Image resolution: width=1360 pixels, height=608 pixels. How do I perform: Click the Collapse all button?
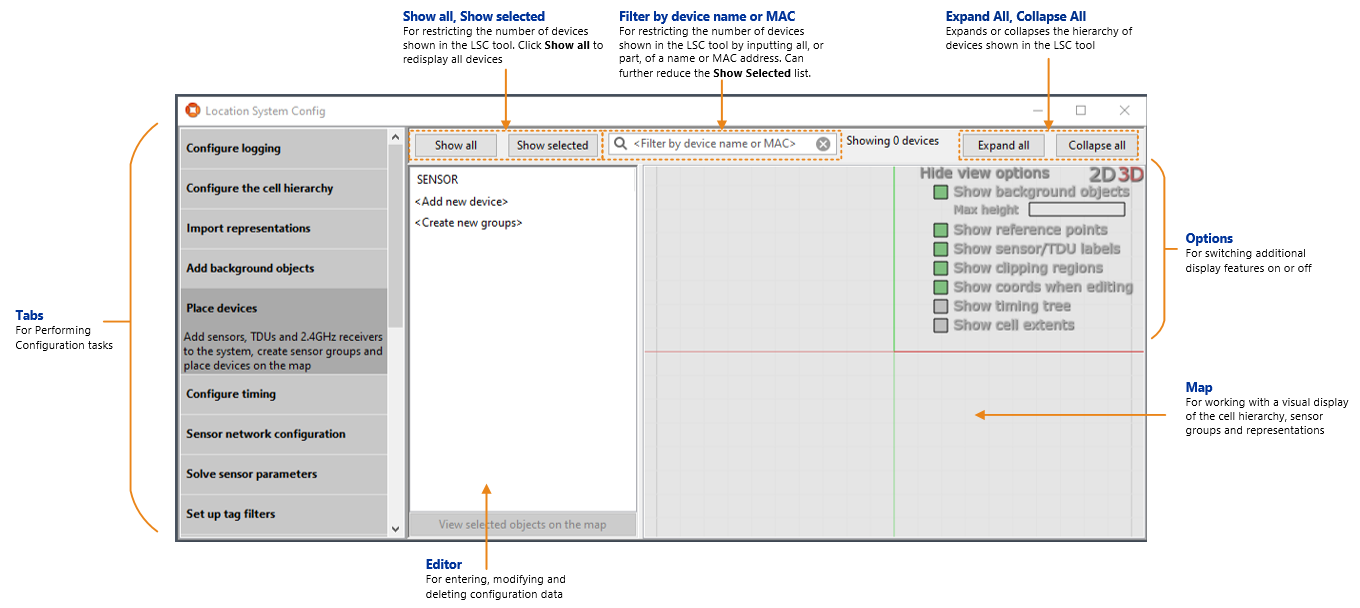coord(1097,145)
